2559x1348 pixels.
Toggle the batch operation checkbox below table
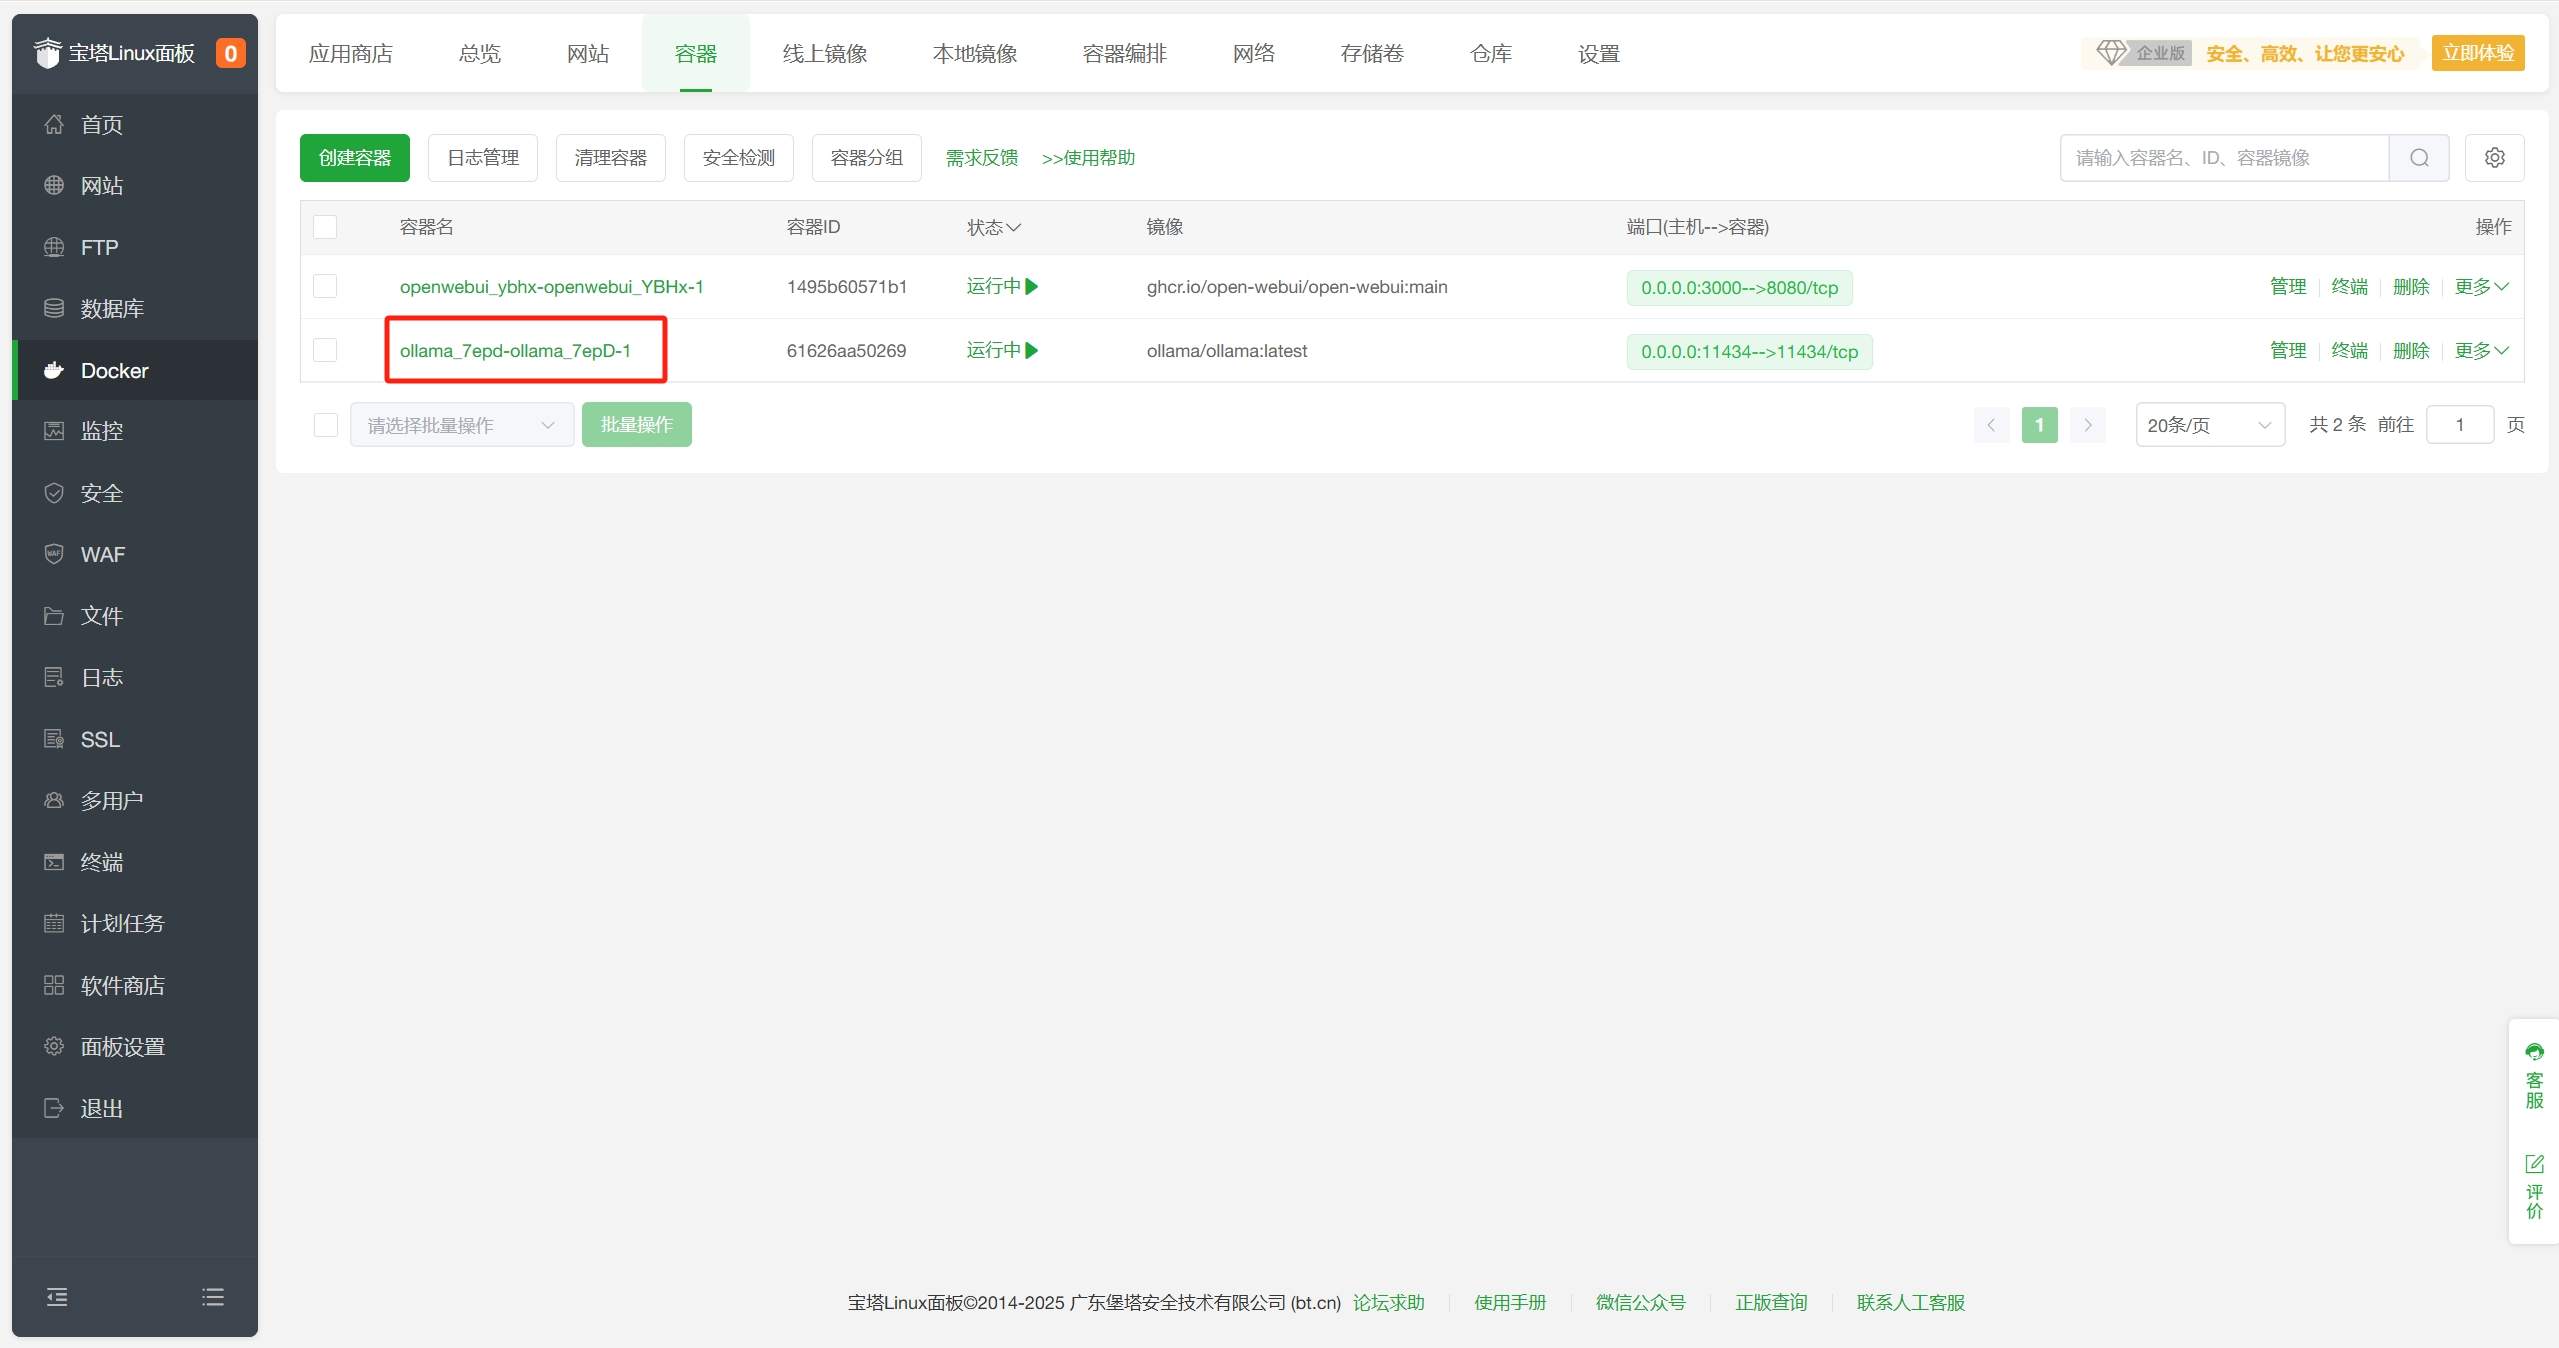(x=325, y=425)
